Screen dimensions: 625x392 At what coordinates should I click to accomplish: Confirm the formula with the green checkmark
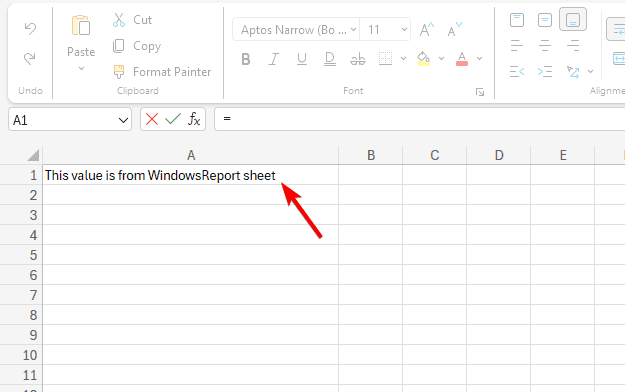click(x=173, y=119)
